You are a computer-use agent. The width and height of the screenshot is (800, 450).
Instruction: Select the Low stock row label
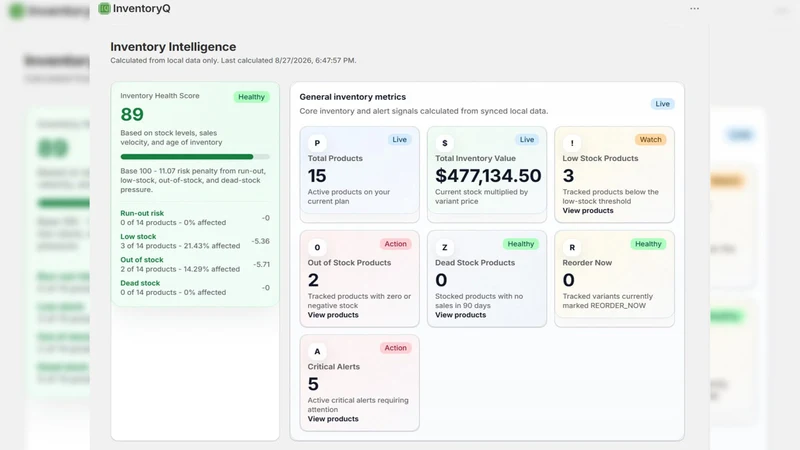pos(138,237)
